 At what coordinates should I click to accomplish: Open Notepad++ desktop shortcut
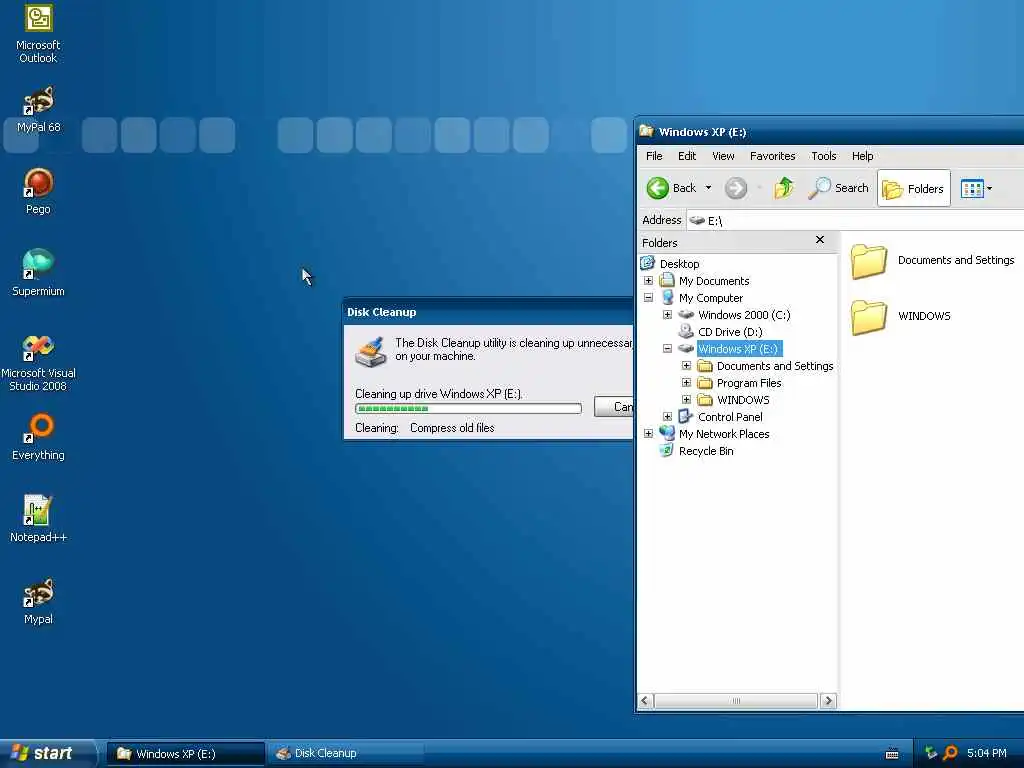click(x=38, y=518)
